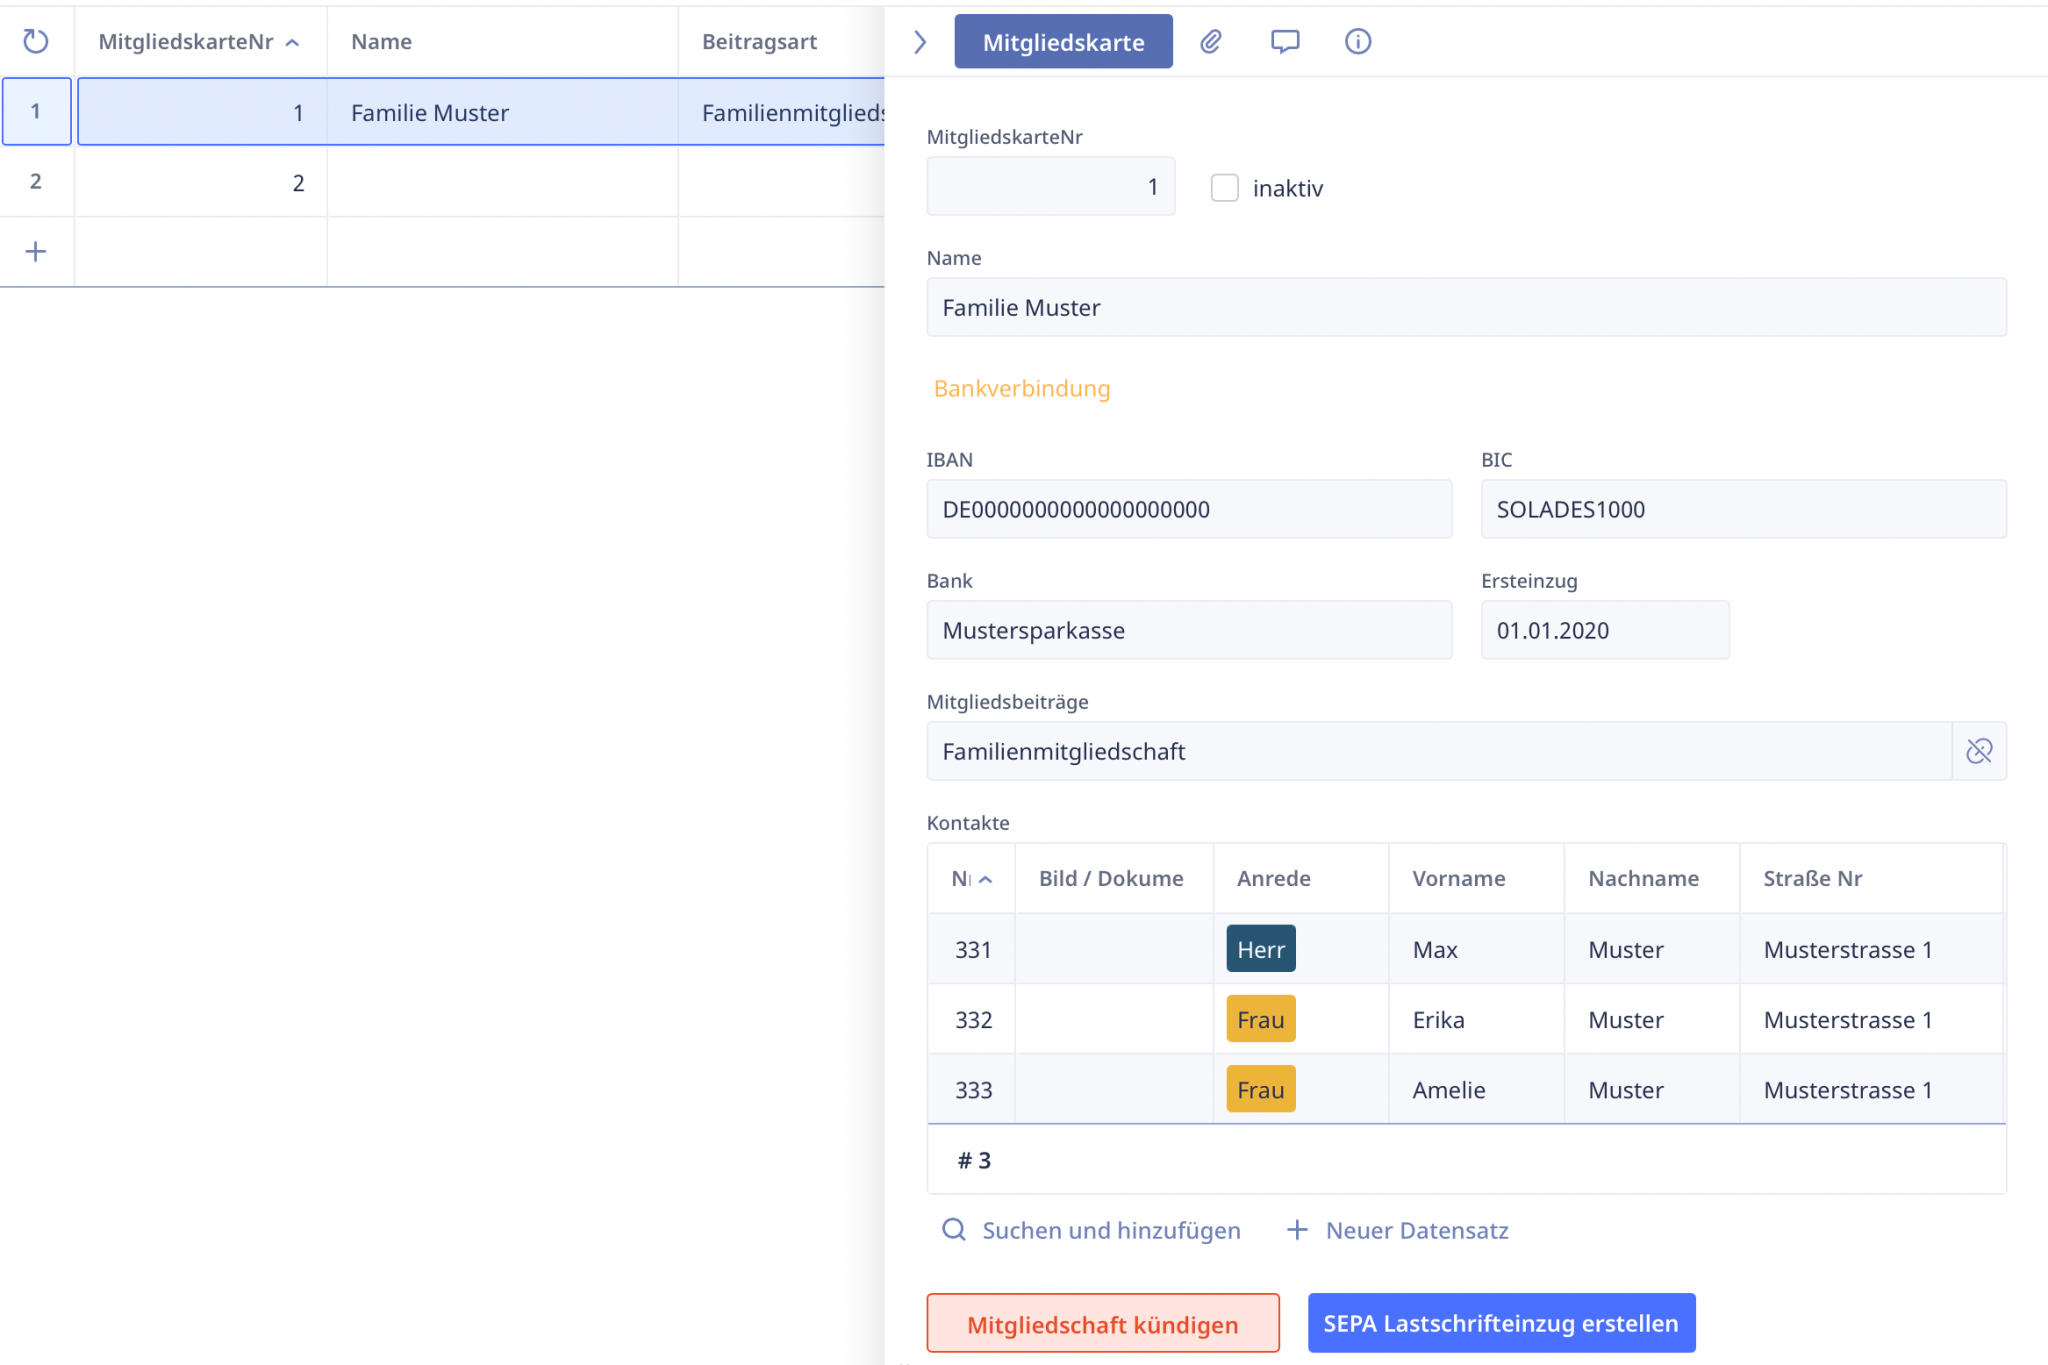The image size is (2048, 1365).
Task: Open the comments speech bubble icon
Action: (x=1285, y=41)
